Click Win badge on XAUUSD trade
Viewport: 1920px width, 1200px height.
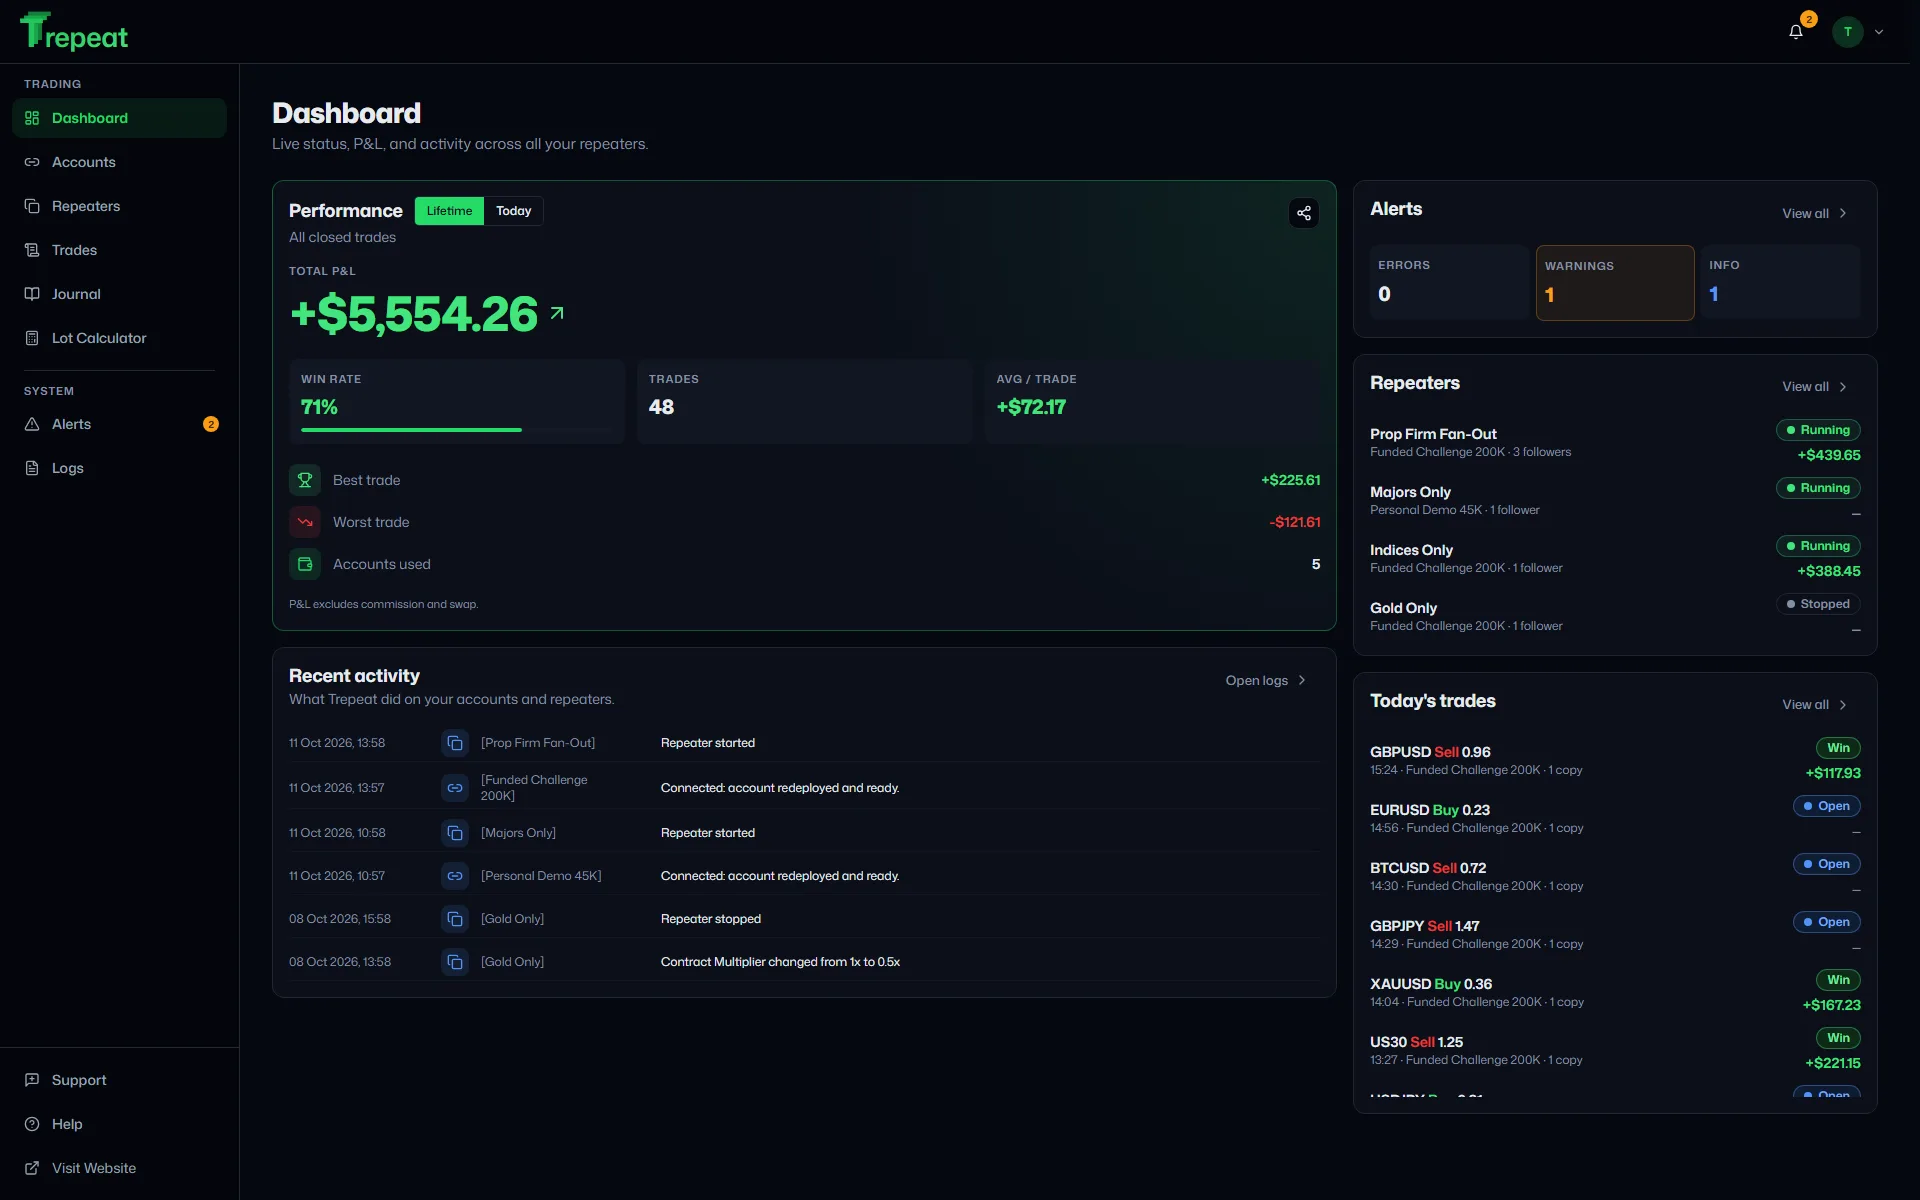pos(1838,980)
